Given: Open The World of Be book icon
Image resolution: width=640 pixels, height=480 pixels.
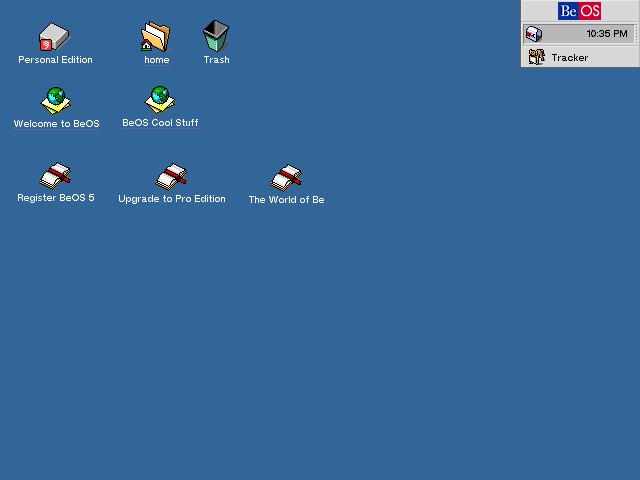Looking at the screenshot, I should coord(287,178).
